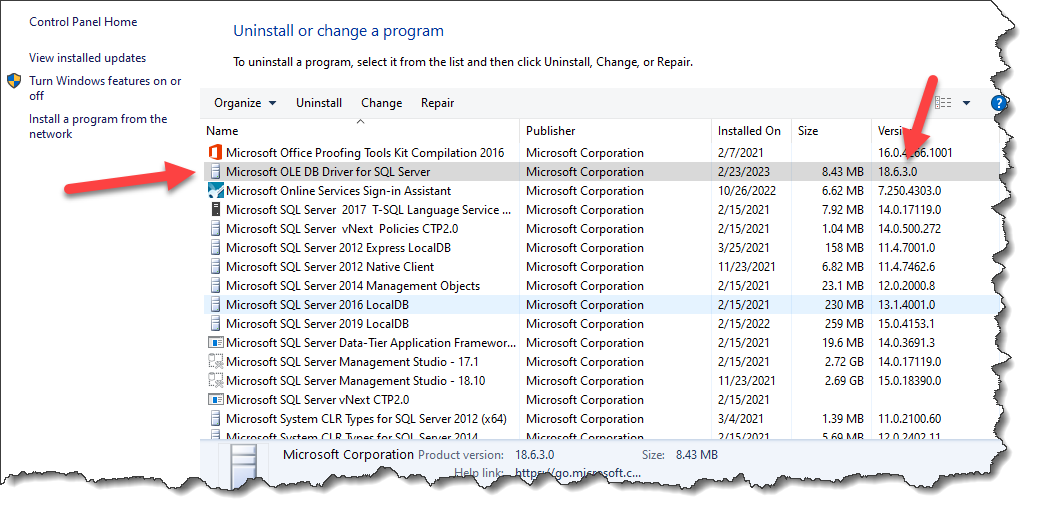
Task: Sort programs by the Installed On column
Action: pyautogui.click(x=748, y=131)
